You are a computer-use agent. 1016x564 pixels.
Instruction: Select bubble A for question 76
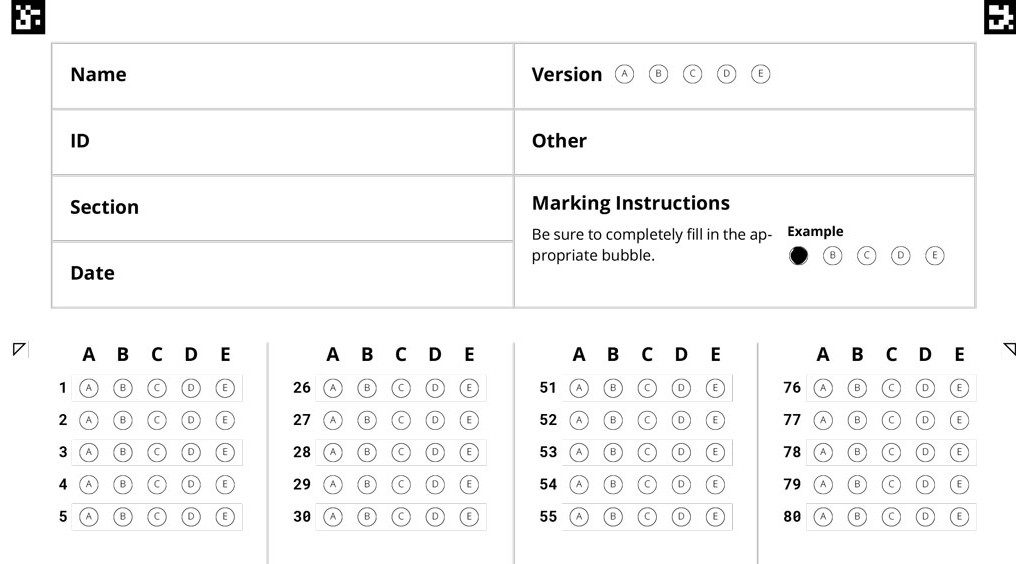click(823, 388)
